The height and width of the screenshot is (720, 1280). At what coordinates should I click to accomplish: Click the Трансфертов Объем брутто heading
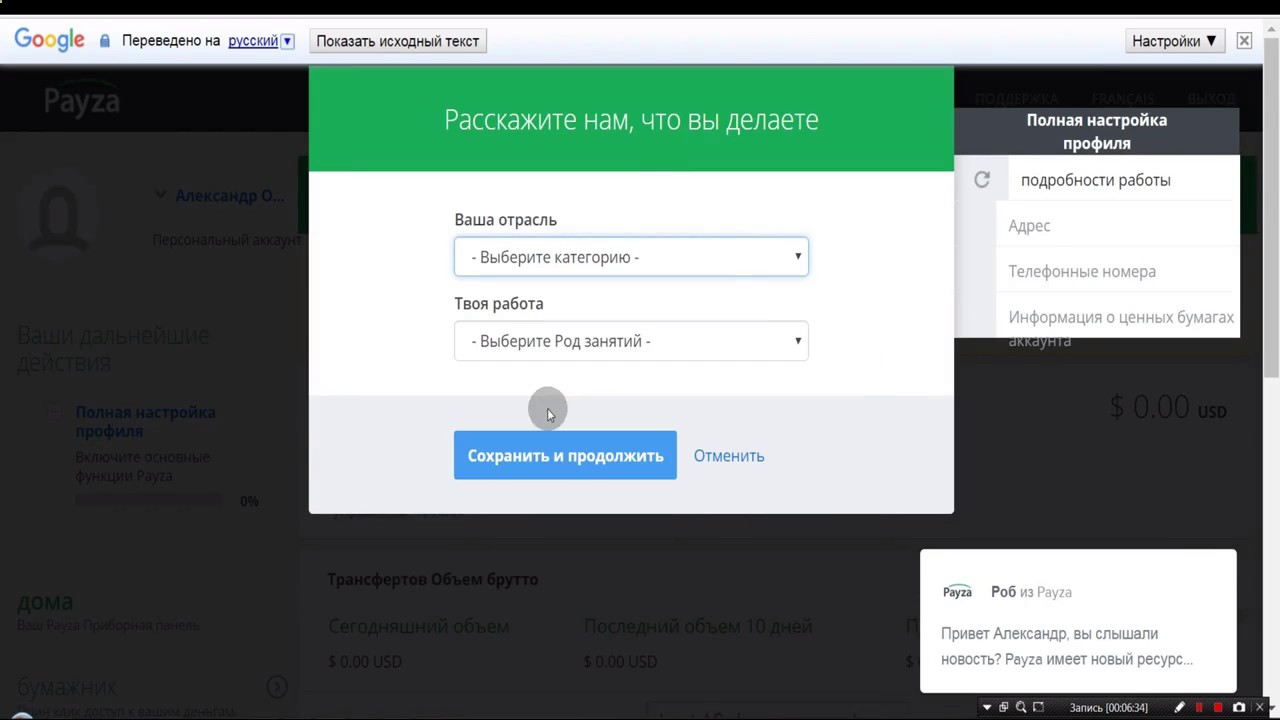pyautogui.click(x=433, y=579)
